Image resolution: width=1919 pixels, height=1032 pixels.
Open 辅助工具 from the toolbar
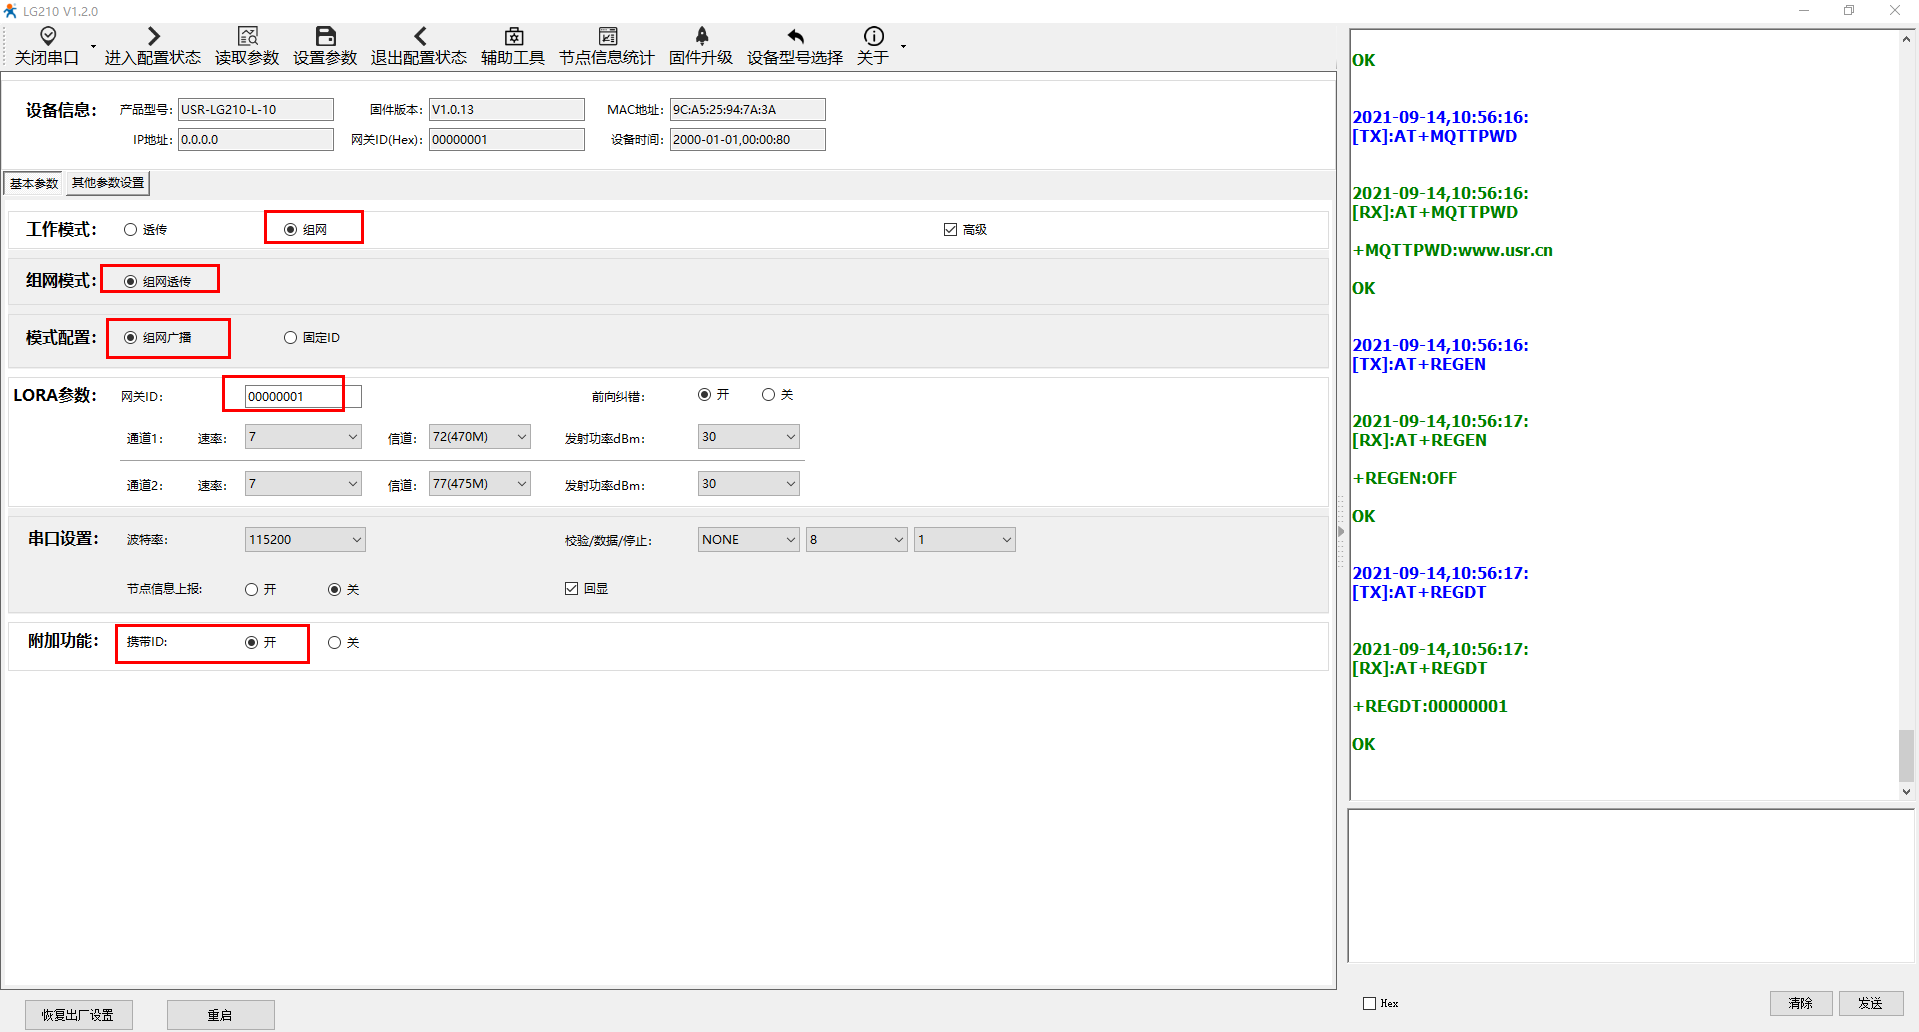(x=513, y=37)
